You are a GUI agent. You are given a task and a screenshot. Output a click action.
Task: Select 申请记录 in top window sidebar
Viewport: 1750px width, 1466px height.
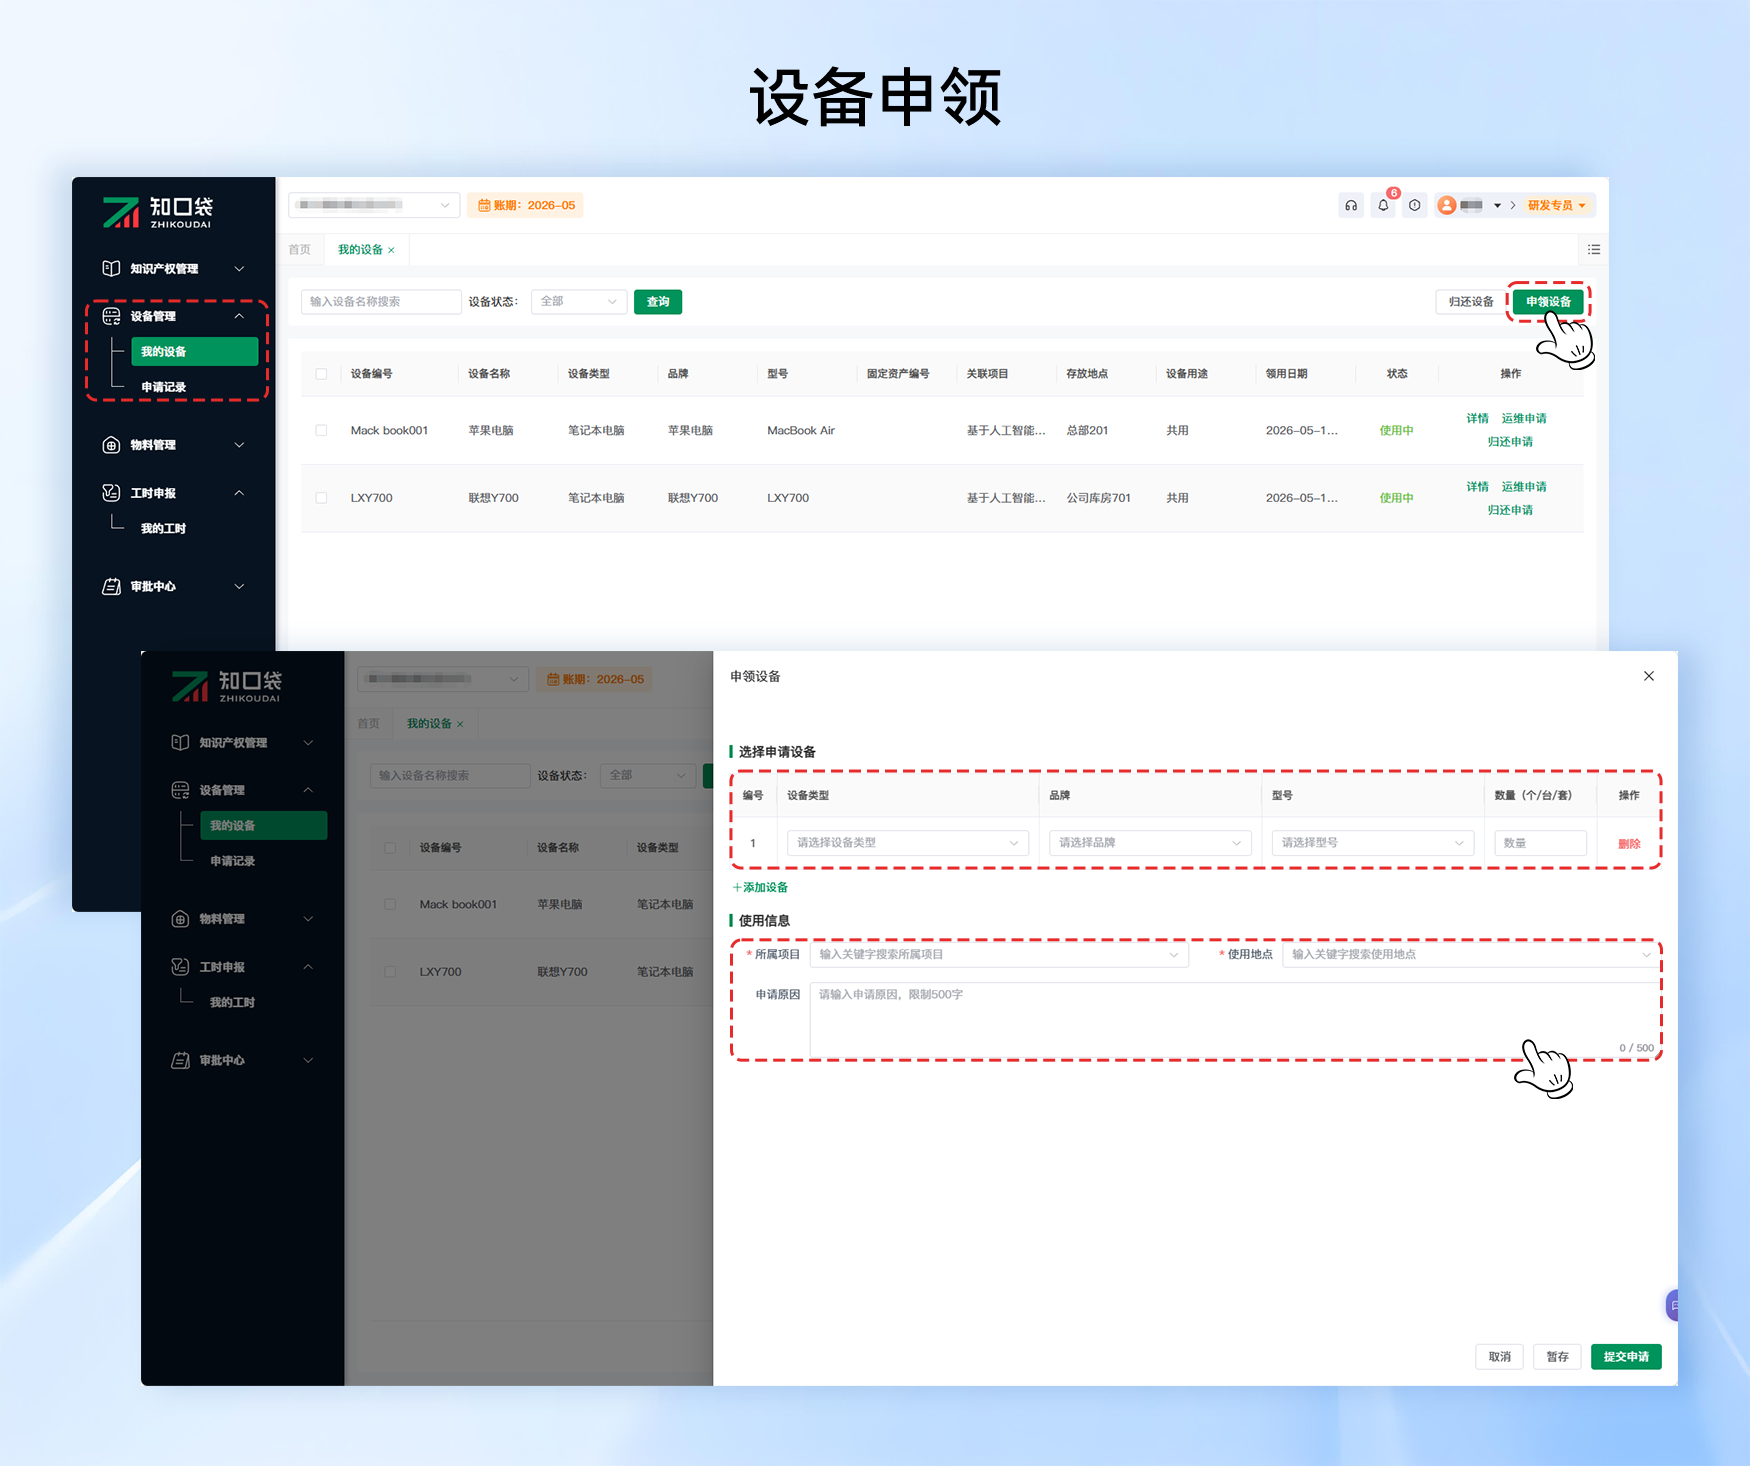tap(164, 387)
